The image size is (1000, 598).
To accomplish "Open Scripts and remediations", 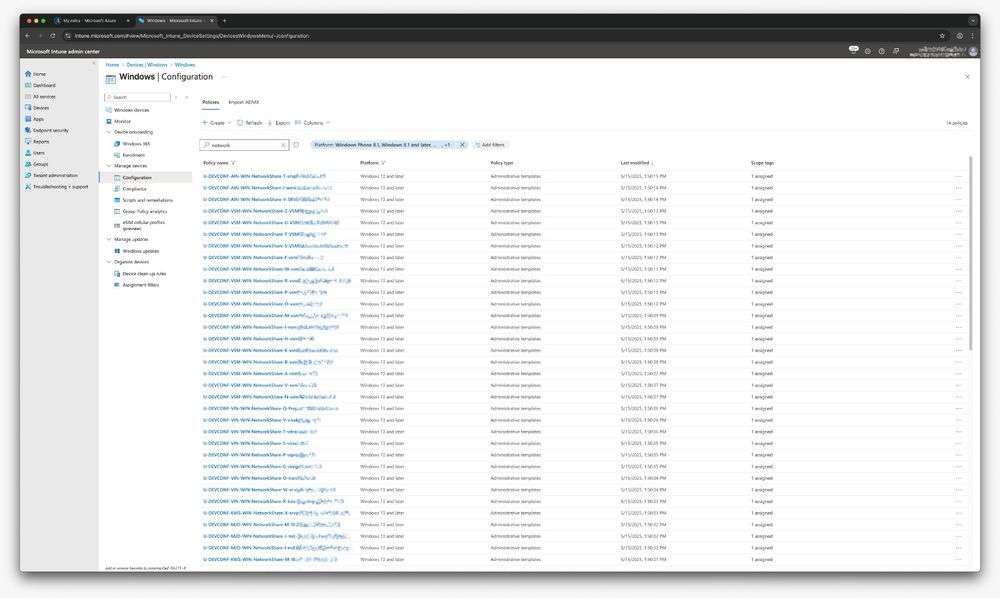I will (x=143, y=200).
